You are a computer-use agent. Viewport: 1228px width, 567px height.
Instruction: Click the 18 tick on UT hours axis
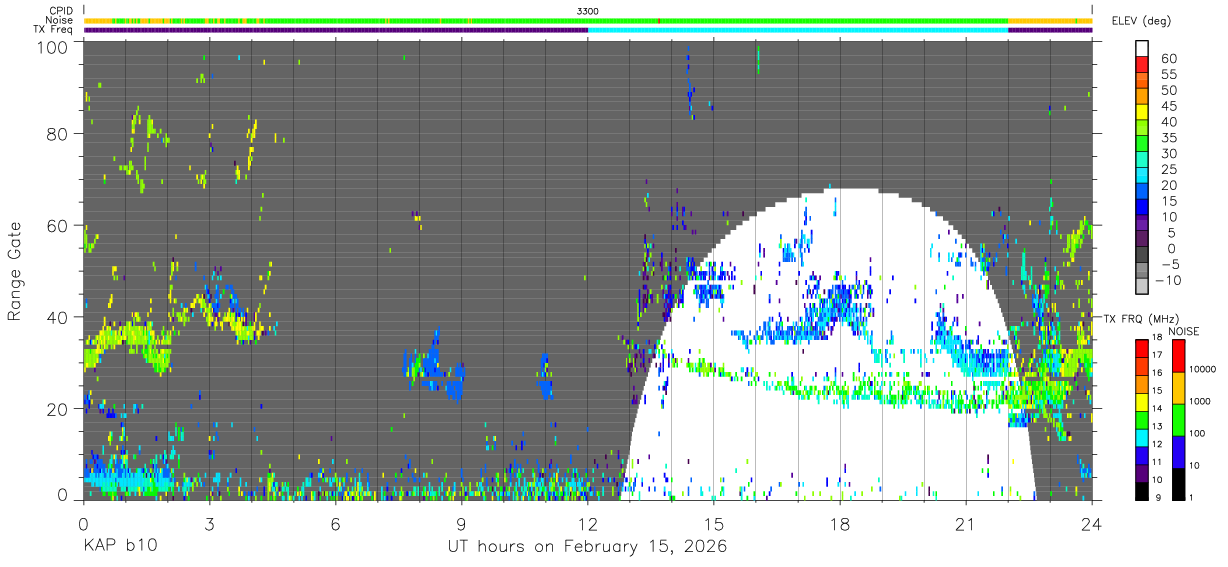[840, 524]
